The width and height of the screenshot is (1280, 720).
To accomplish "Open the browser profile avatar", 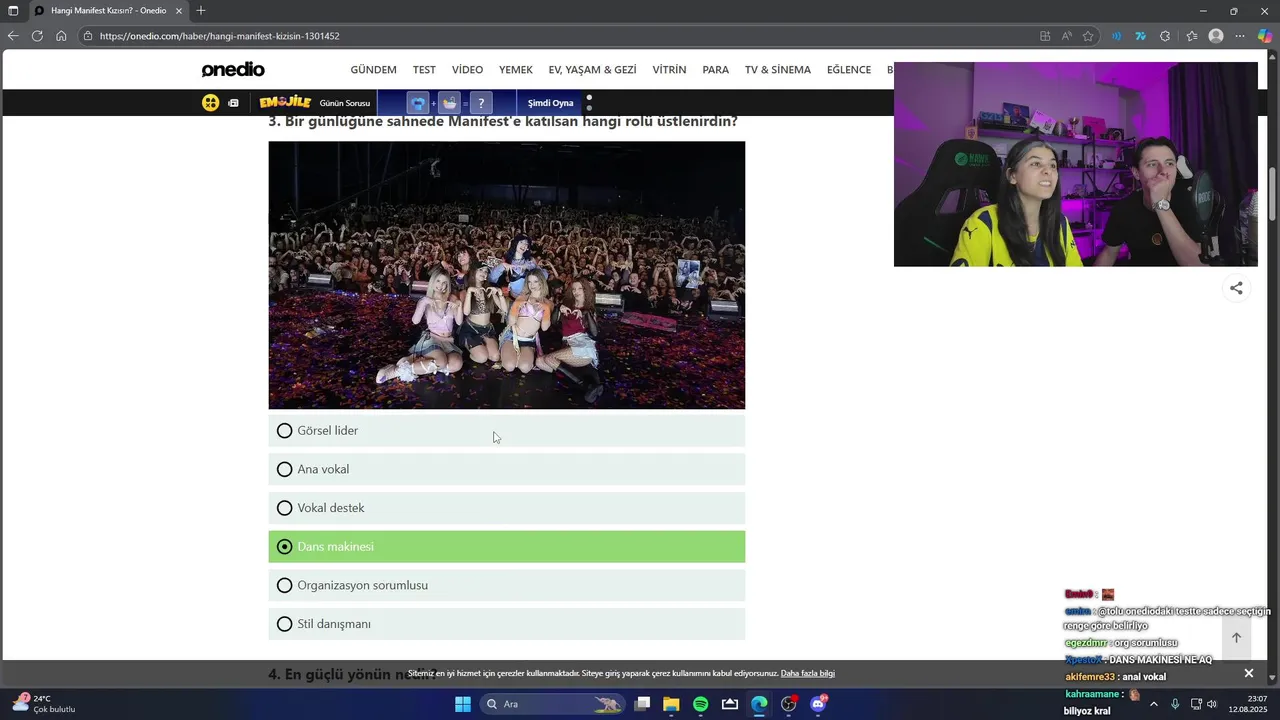I will pos(1216,36).
